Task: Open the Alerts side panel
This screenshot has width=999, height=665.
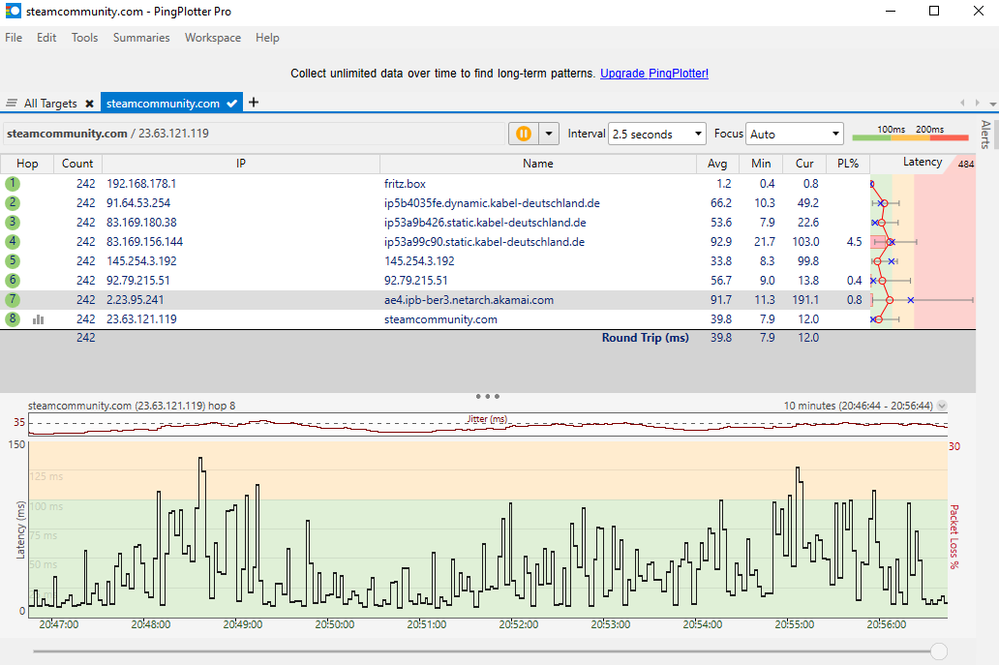Action: tap(986, 134)
